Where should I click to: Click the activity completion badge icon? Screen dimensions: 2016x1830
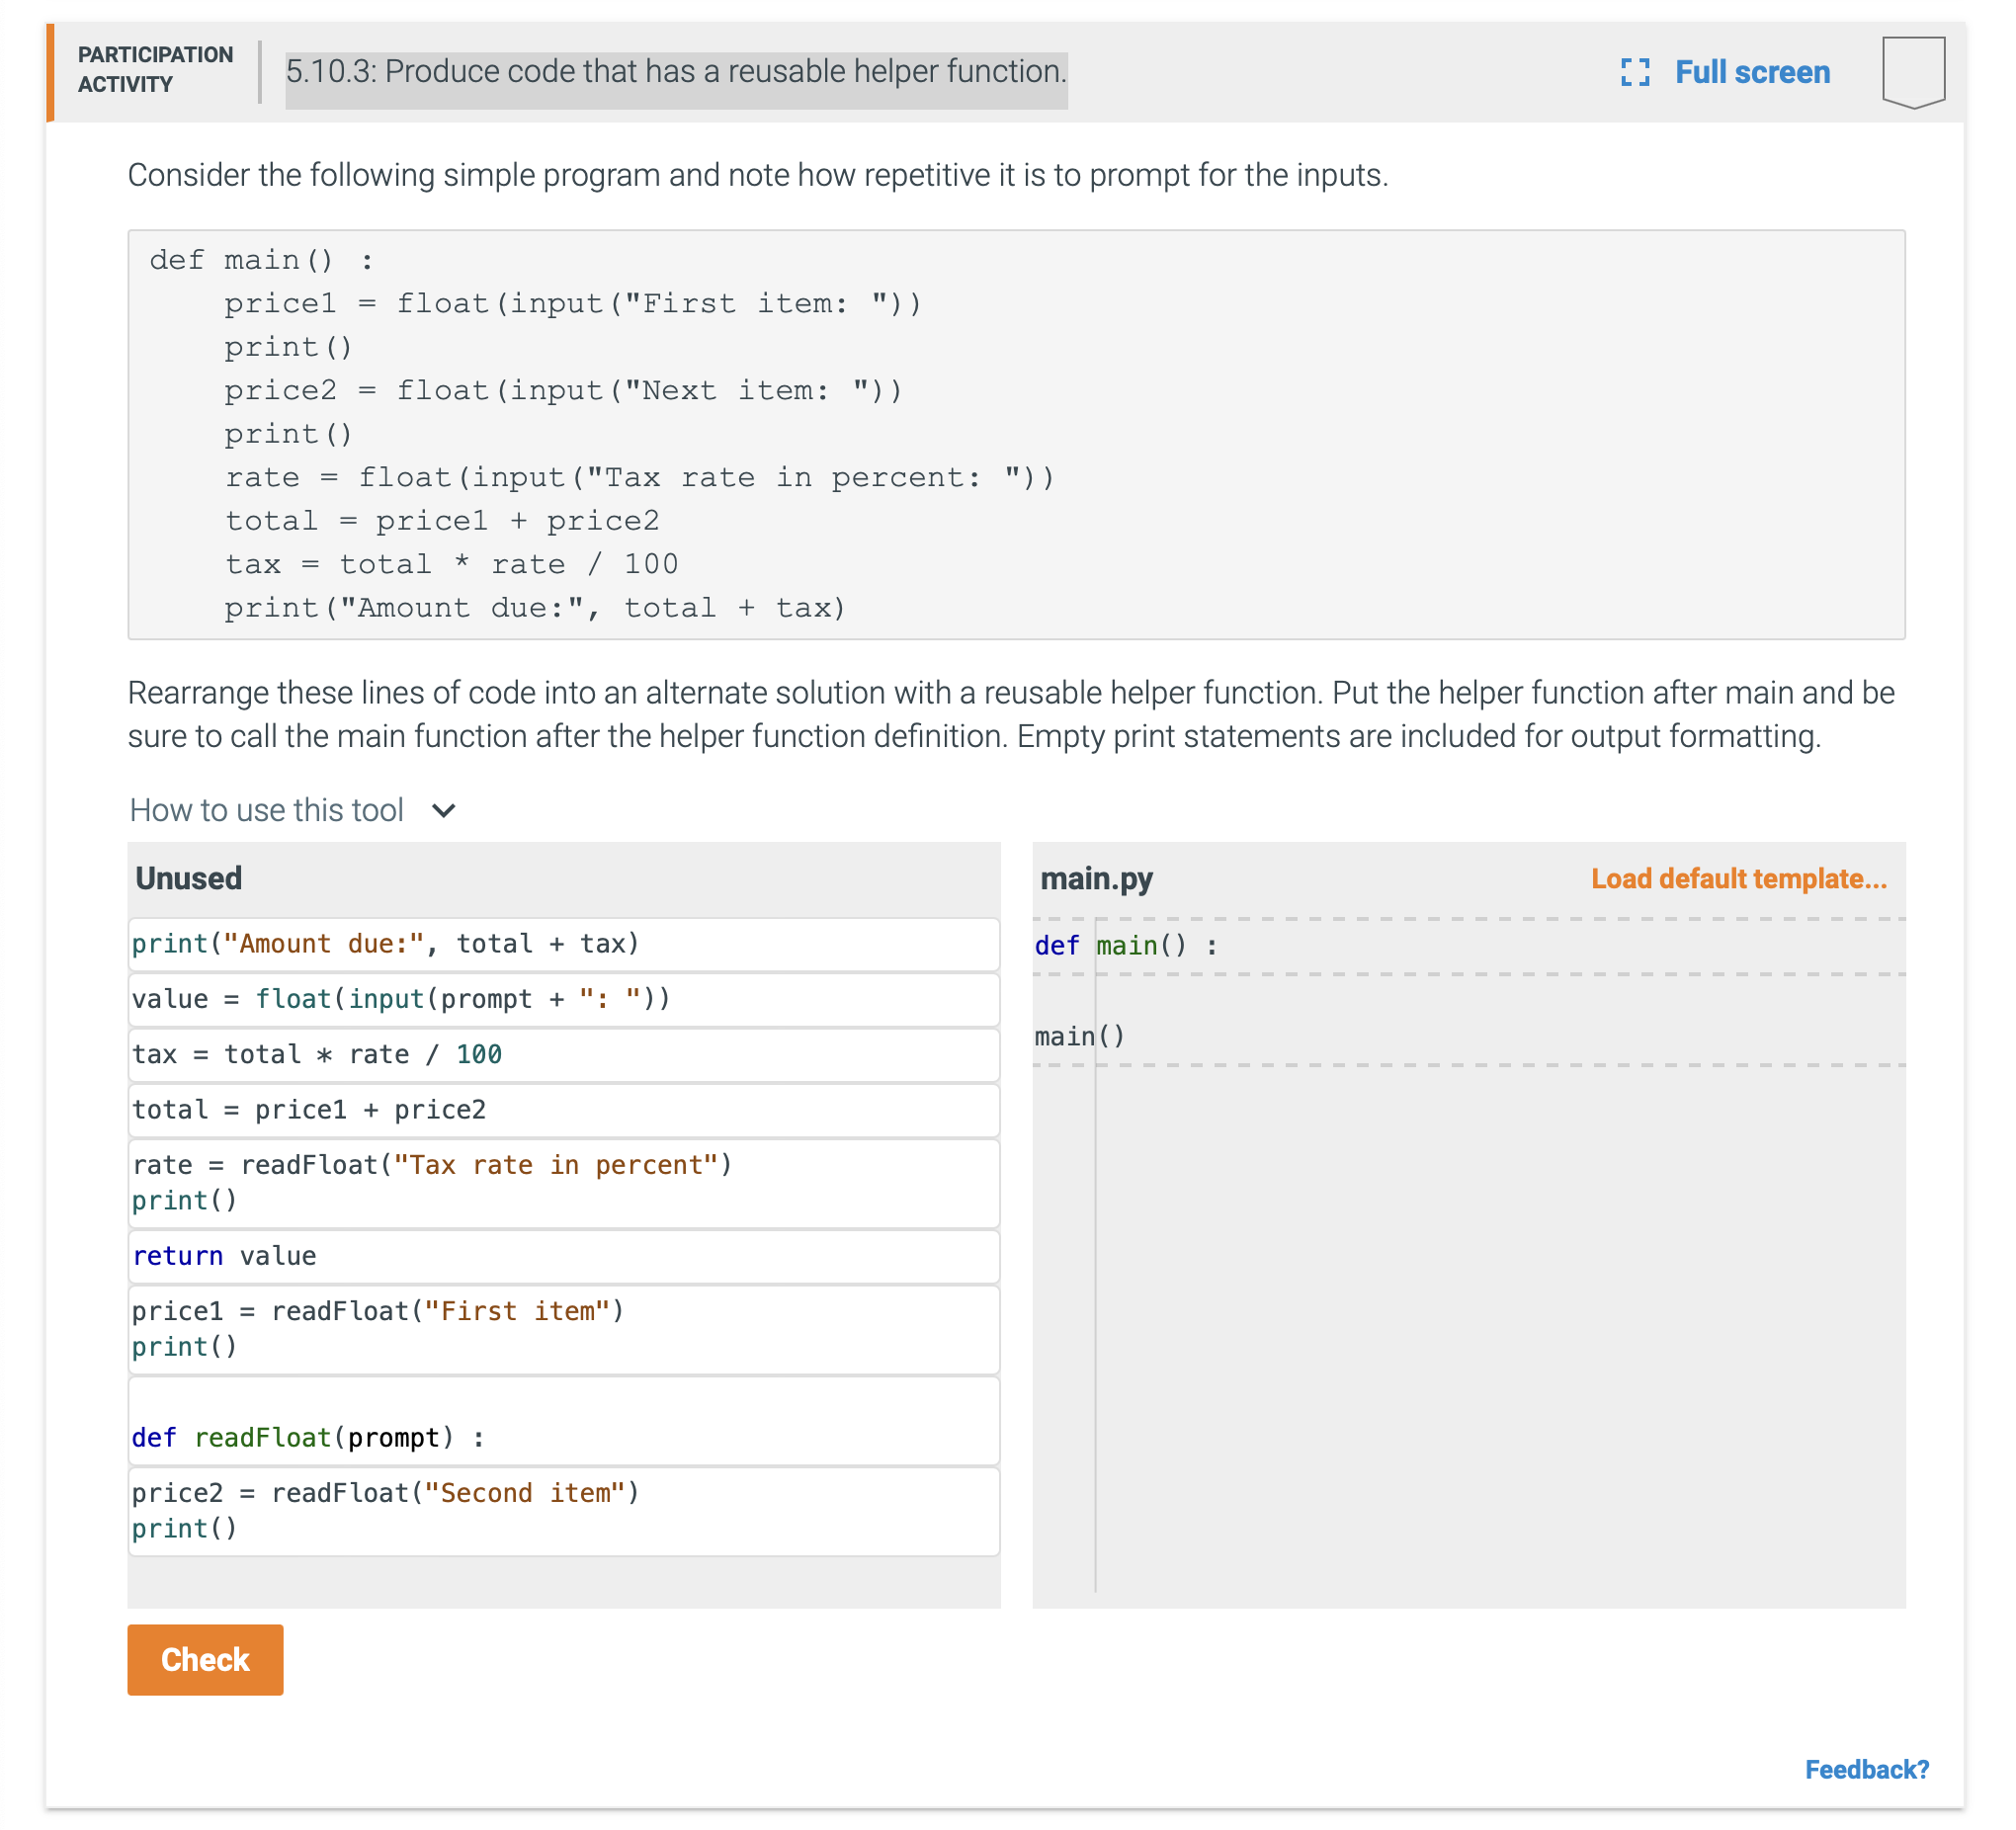[1912, 72]
